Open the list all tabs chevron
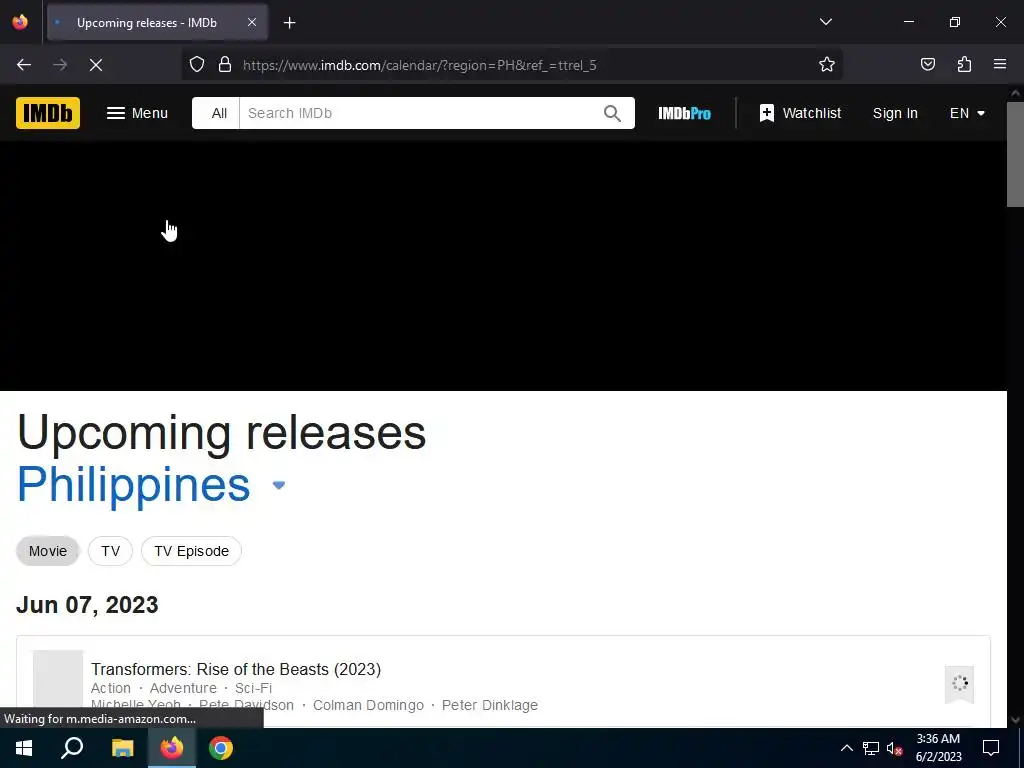 point(825,22)
